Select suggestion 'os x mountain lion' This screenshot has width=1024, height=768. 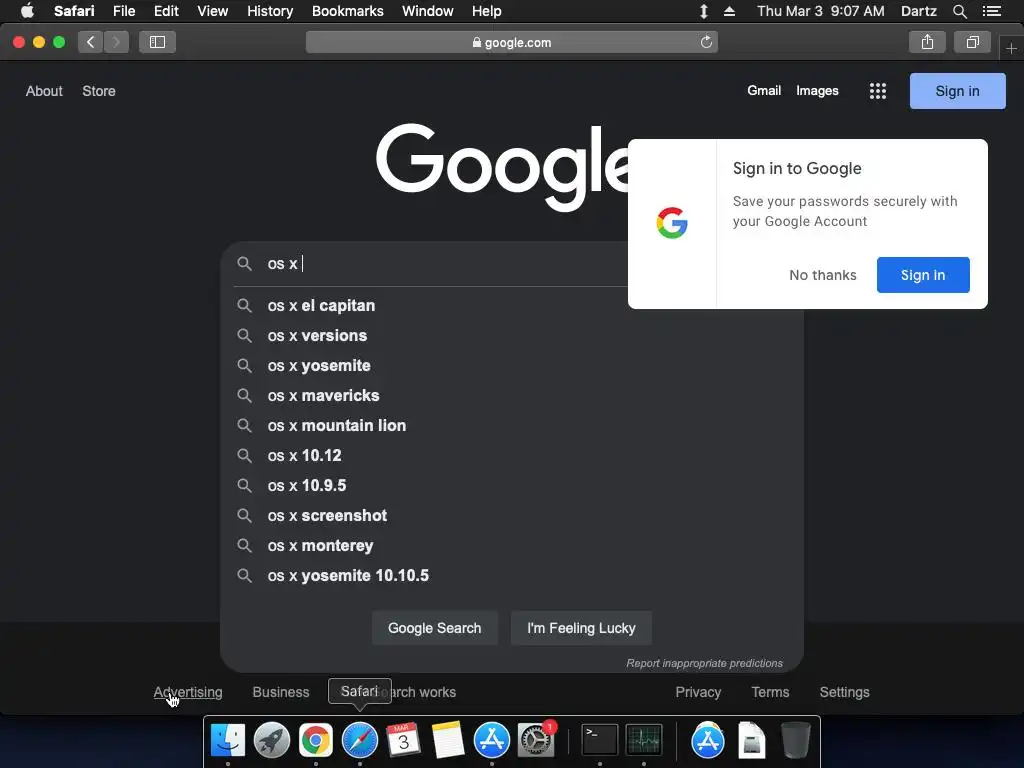coord(512,426)
